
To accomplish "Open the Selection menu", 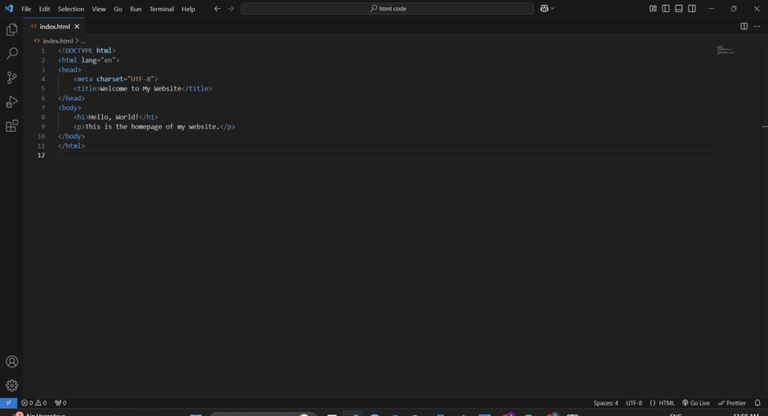I will (x=71, y=9).
